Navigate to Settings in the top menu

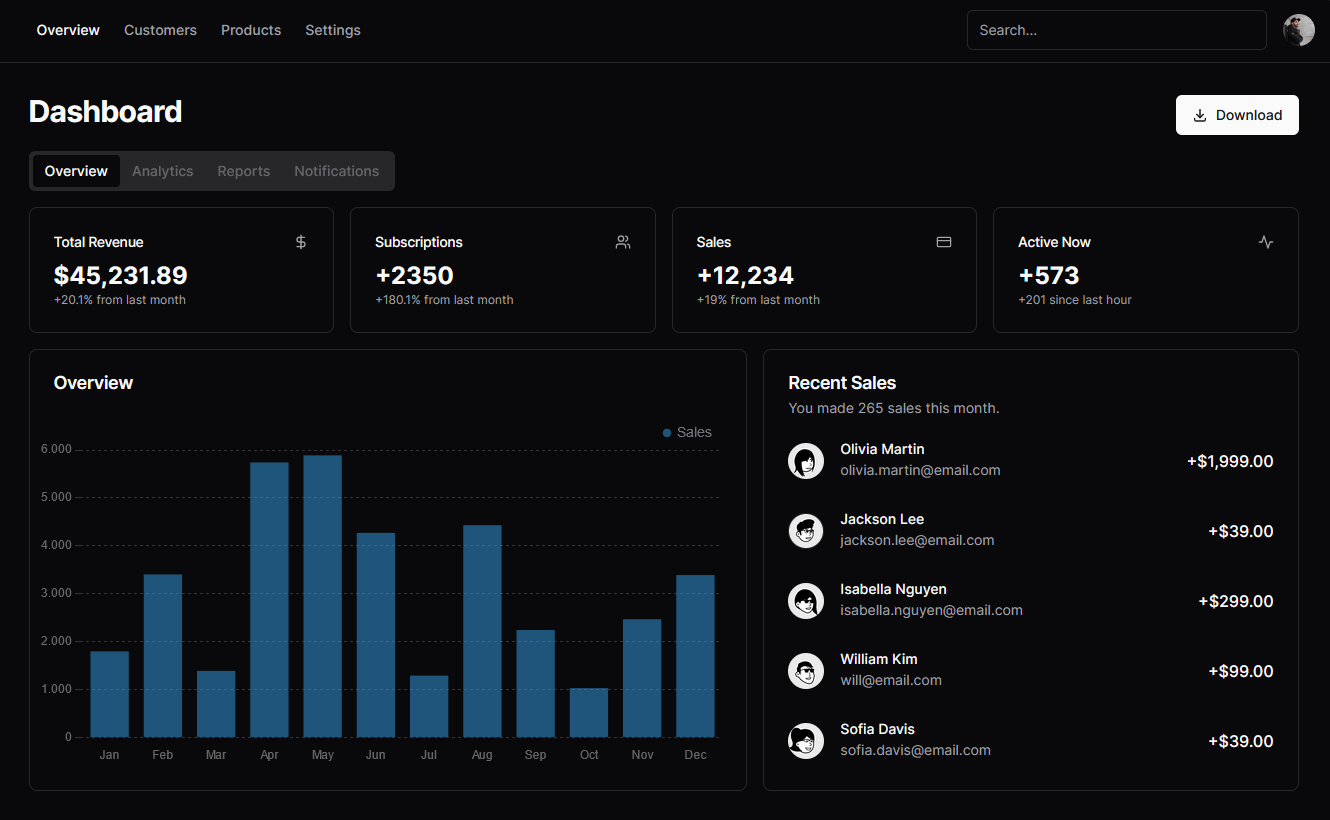coord(333,30)
